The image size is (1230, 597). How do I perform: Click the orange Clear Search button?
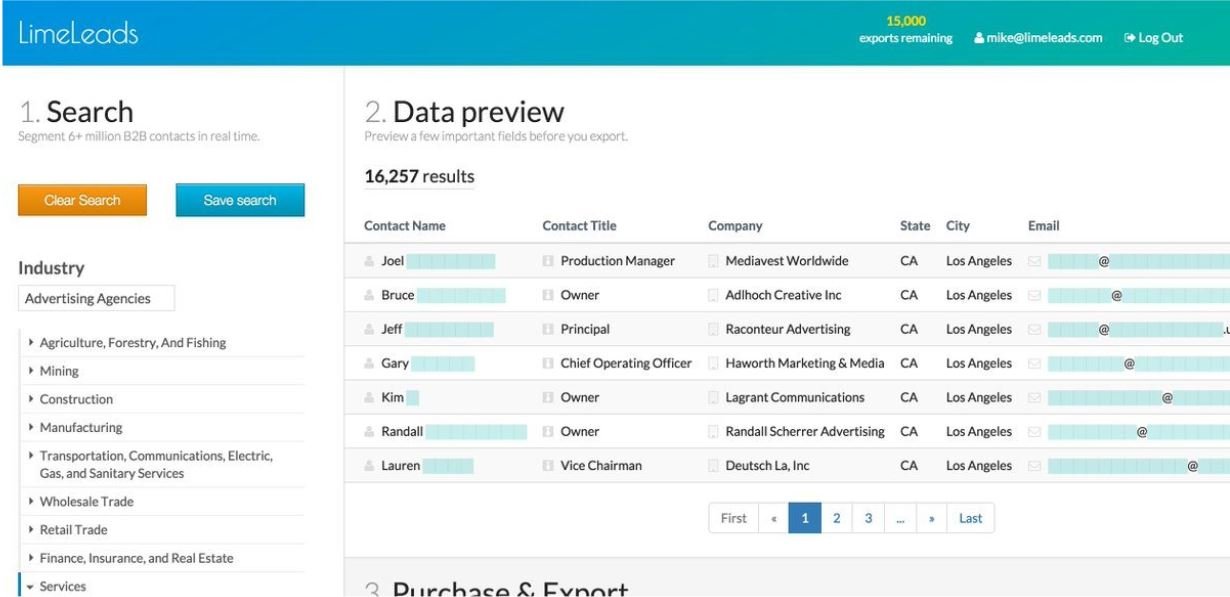pos(82,200)
